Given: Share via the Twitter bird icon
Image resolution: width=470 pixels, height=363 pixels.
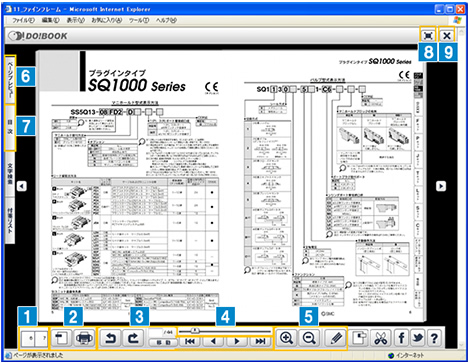Looking at the screenshot, I should (418, 338).
